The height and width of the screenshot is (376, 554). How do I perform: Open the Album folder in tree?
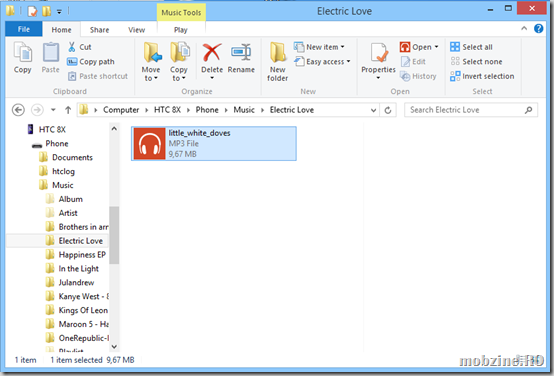70,199
